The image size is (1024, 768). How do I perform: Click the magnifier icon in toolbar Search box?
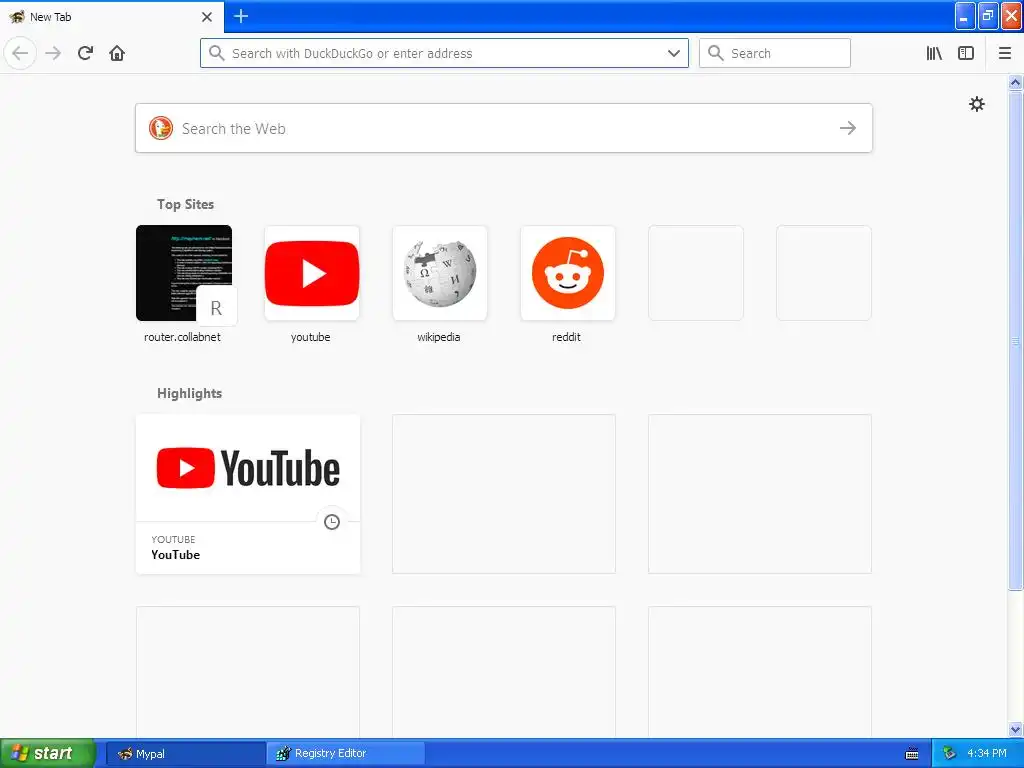716,53
